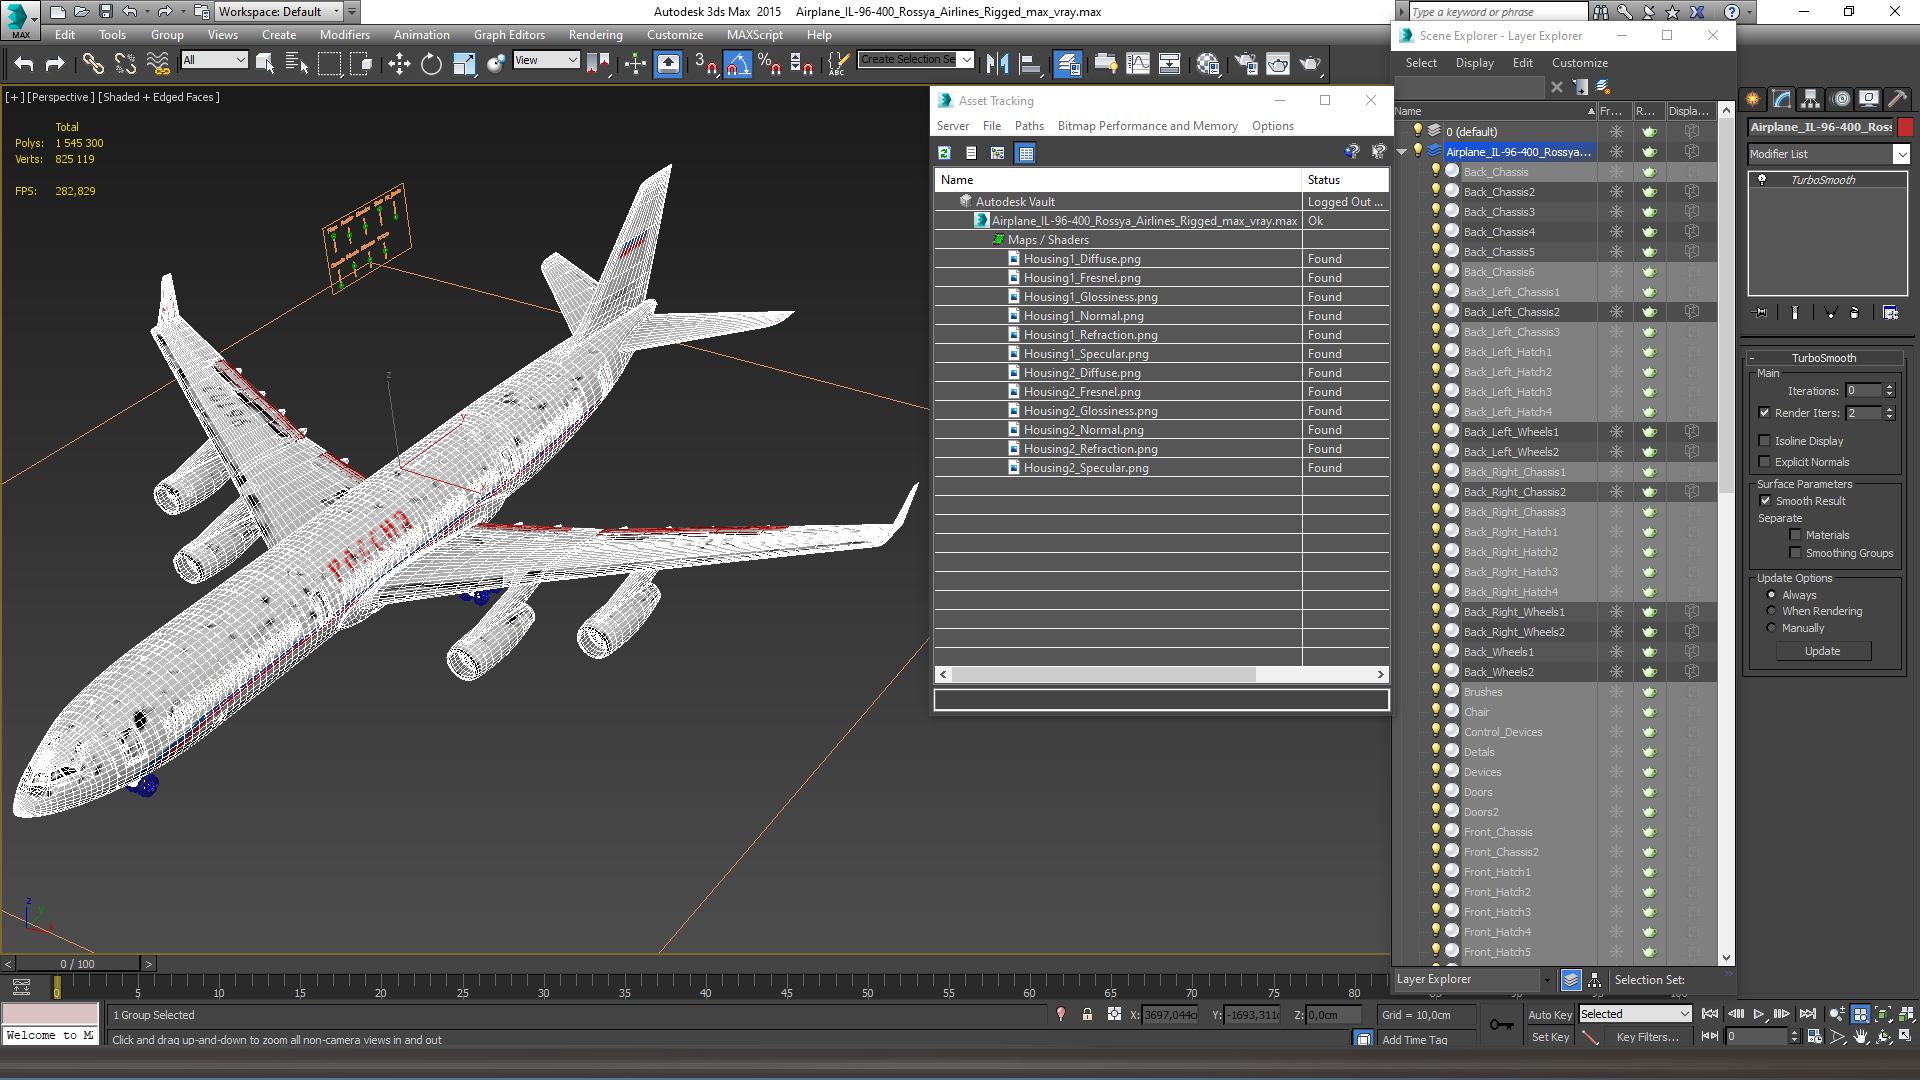The image size is (1920, 1080).
Task: Select the Manually radio button in Update Options
Action: (1771, 628)
